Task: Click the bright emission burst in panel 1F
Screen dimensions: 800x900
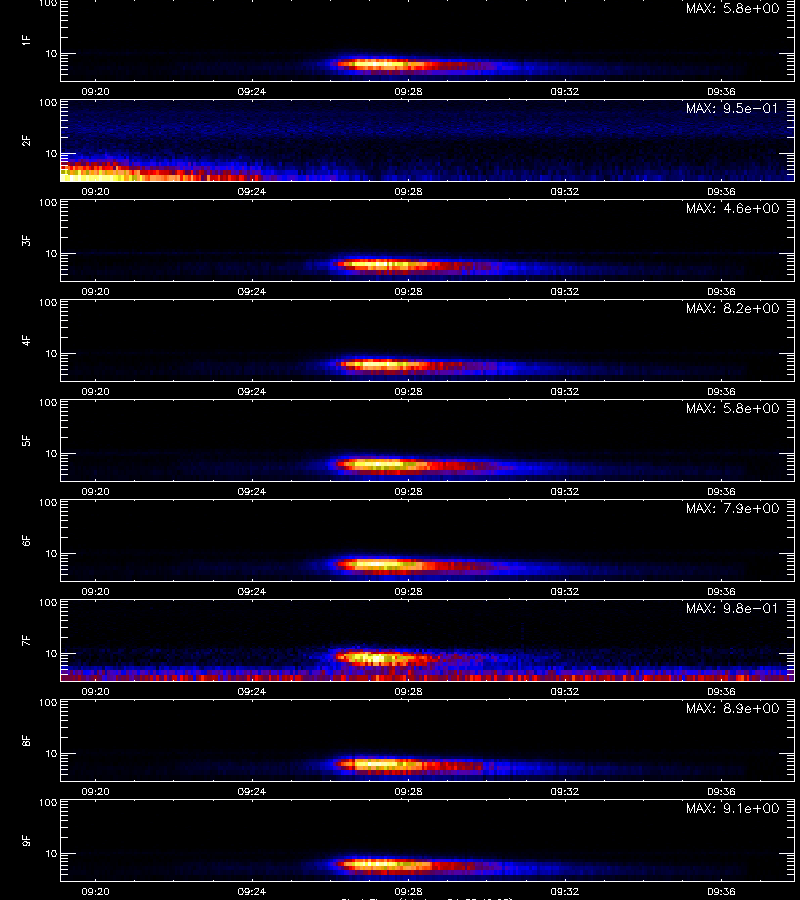Action: [382, 65]
